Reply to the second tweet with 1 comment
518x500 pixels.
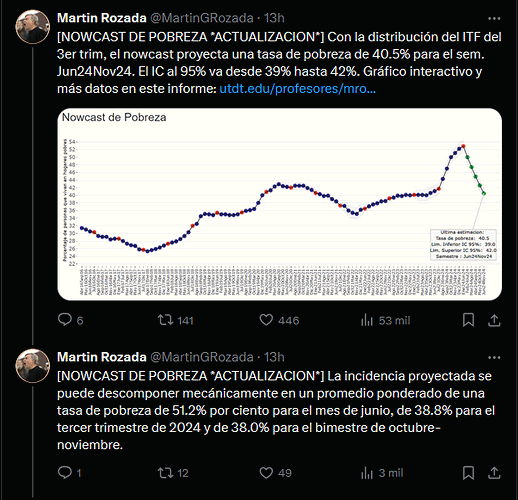tap(69, 472)
